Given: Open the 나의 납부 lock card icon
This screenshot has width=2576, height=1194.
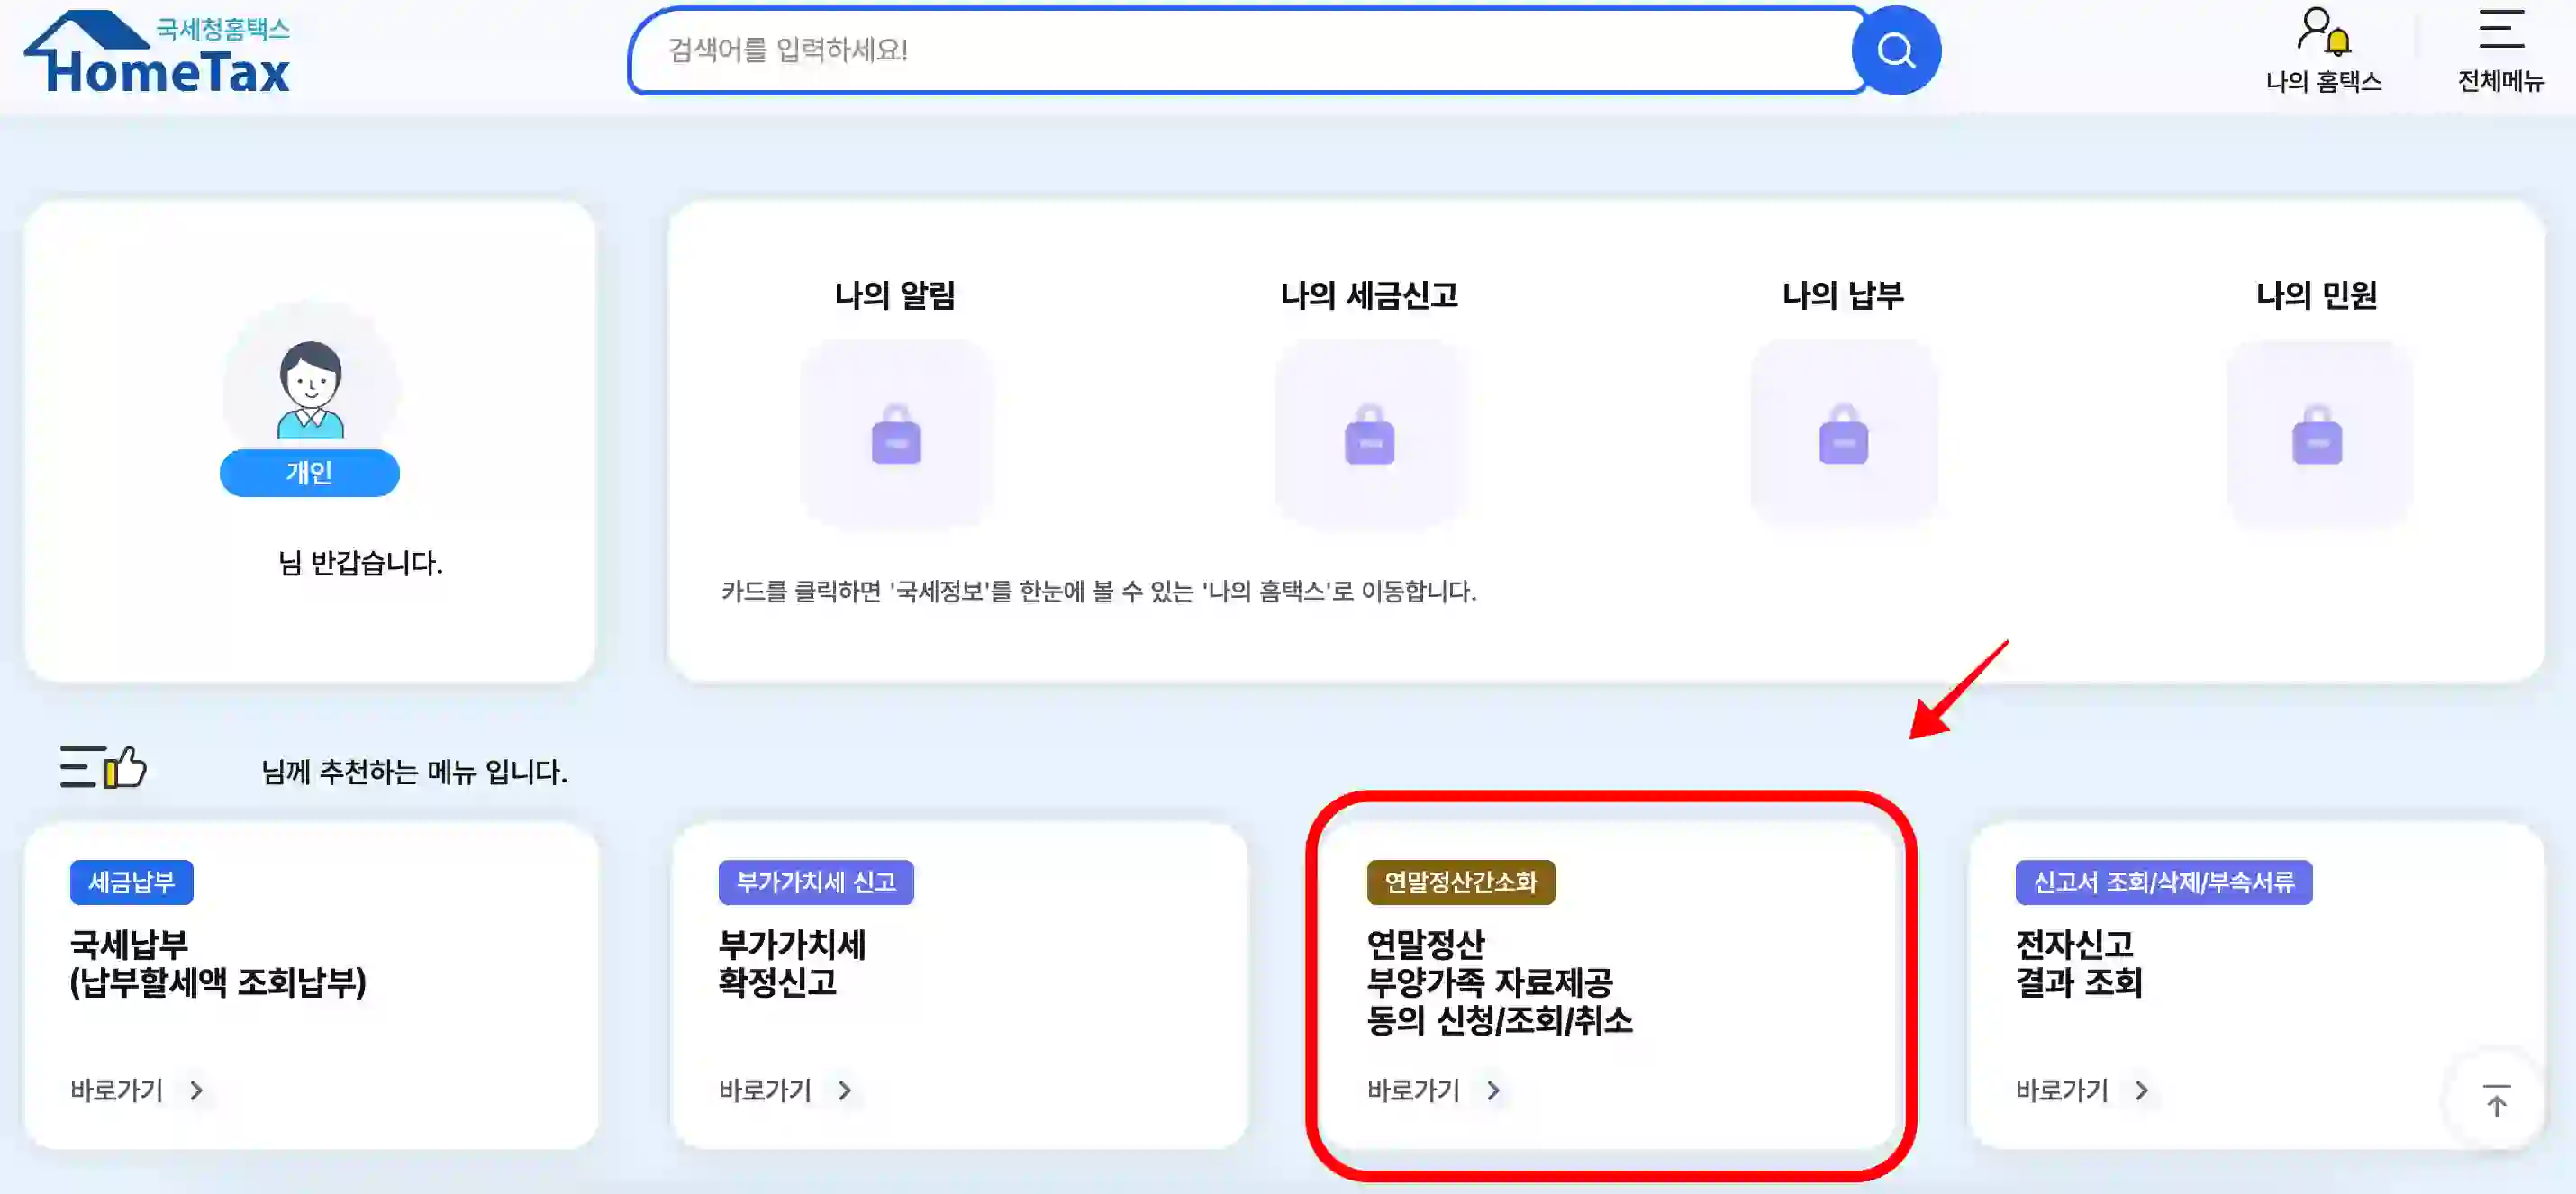Looking at the screenshot, I should (1844, 435).
